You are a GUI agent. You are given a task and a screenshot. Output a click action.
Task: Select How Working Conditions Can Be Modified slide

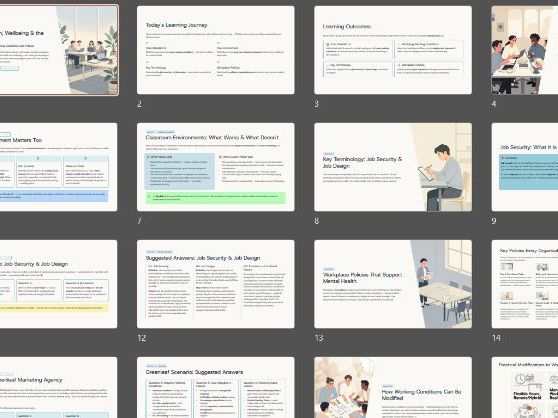pos(393,387)
